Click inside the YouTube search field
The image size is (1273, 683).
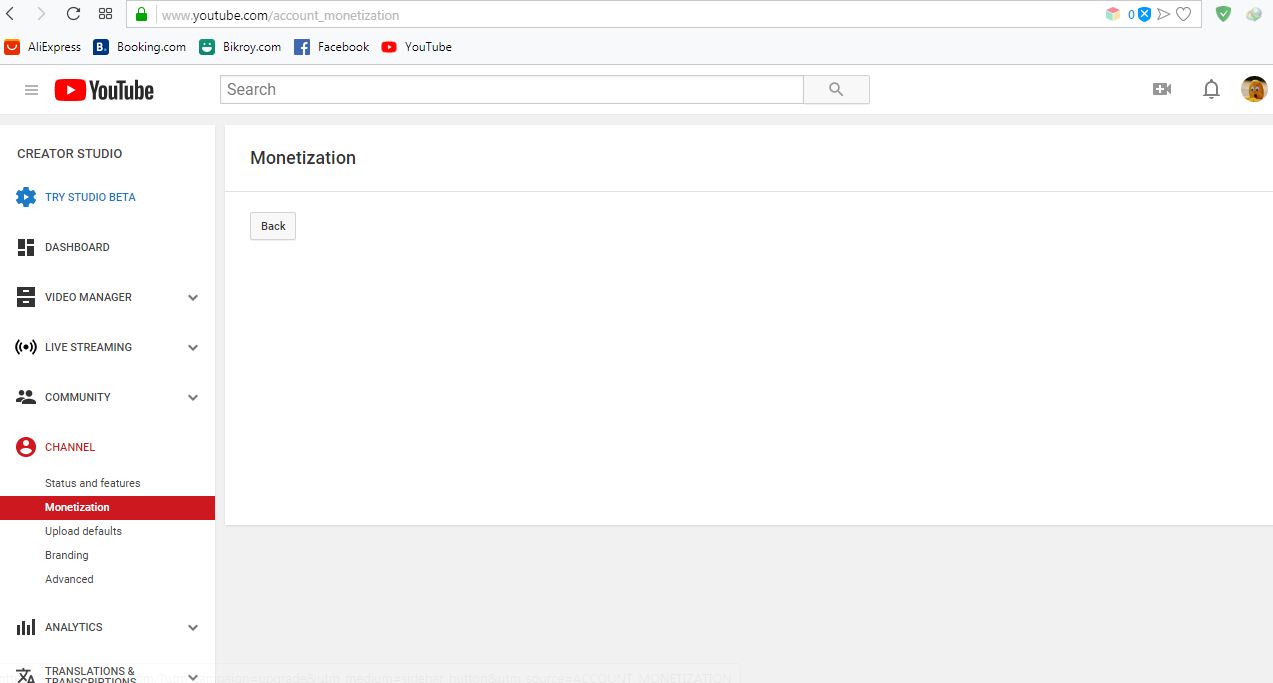tap(510, 89)
